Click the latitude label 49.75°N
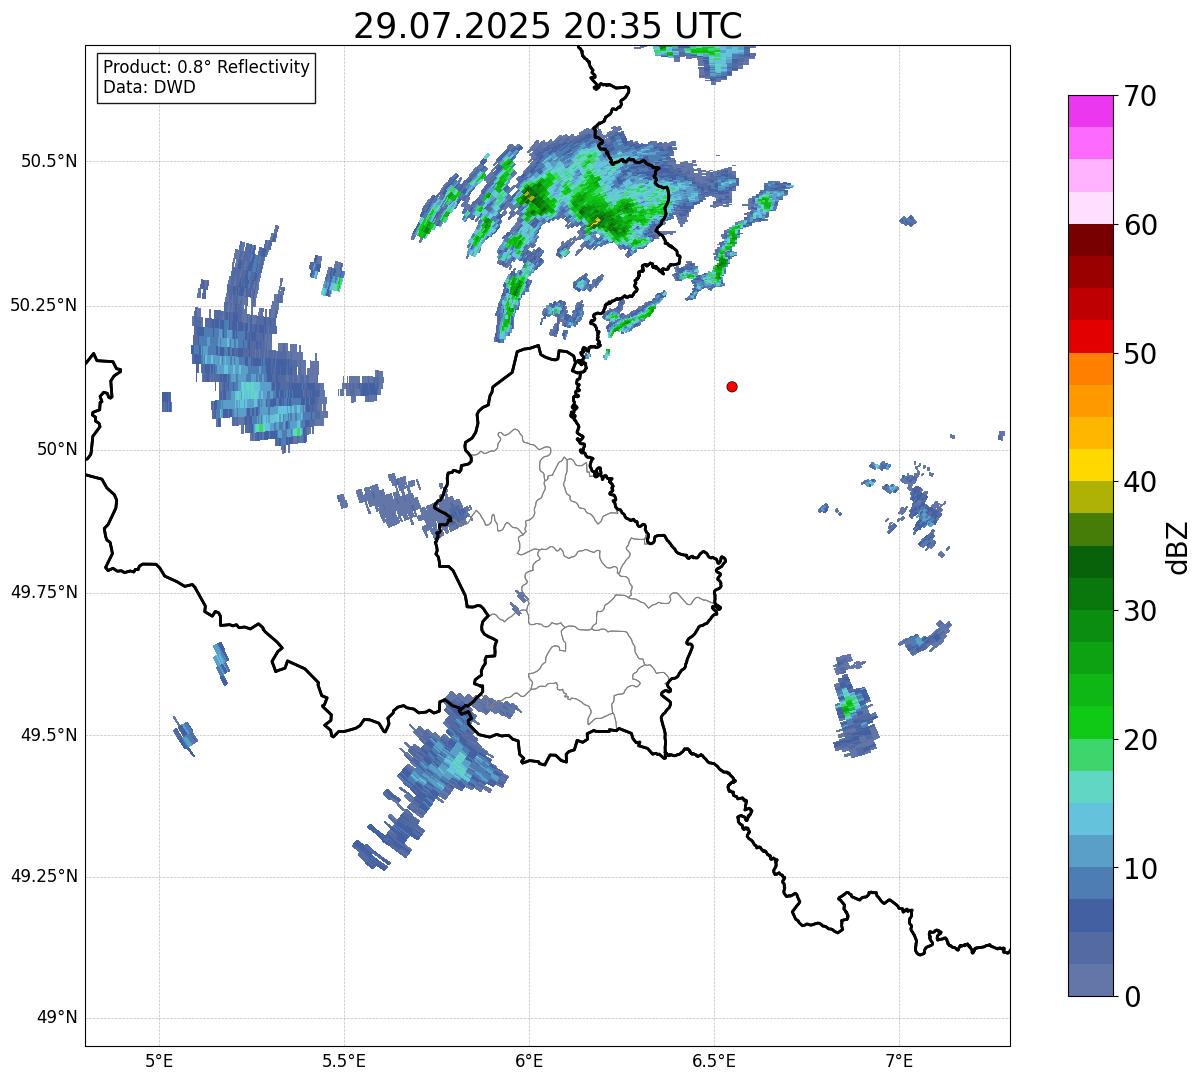Screen dimensions: 1202x1081 (x=44, y=592)
